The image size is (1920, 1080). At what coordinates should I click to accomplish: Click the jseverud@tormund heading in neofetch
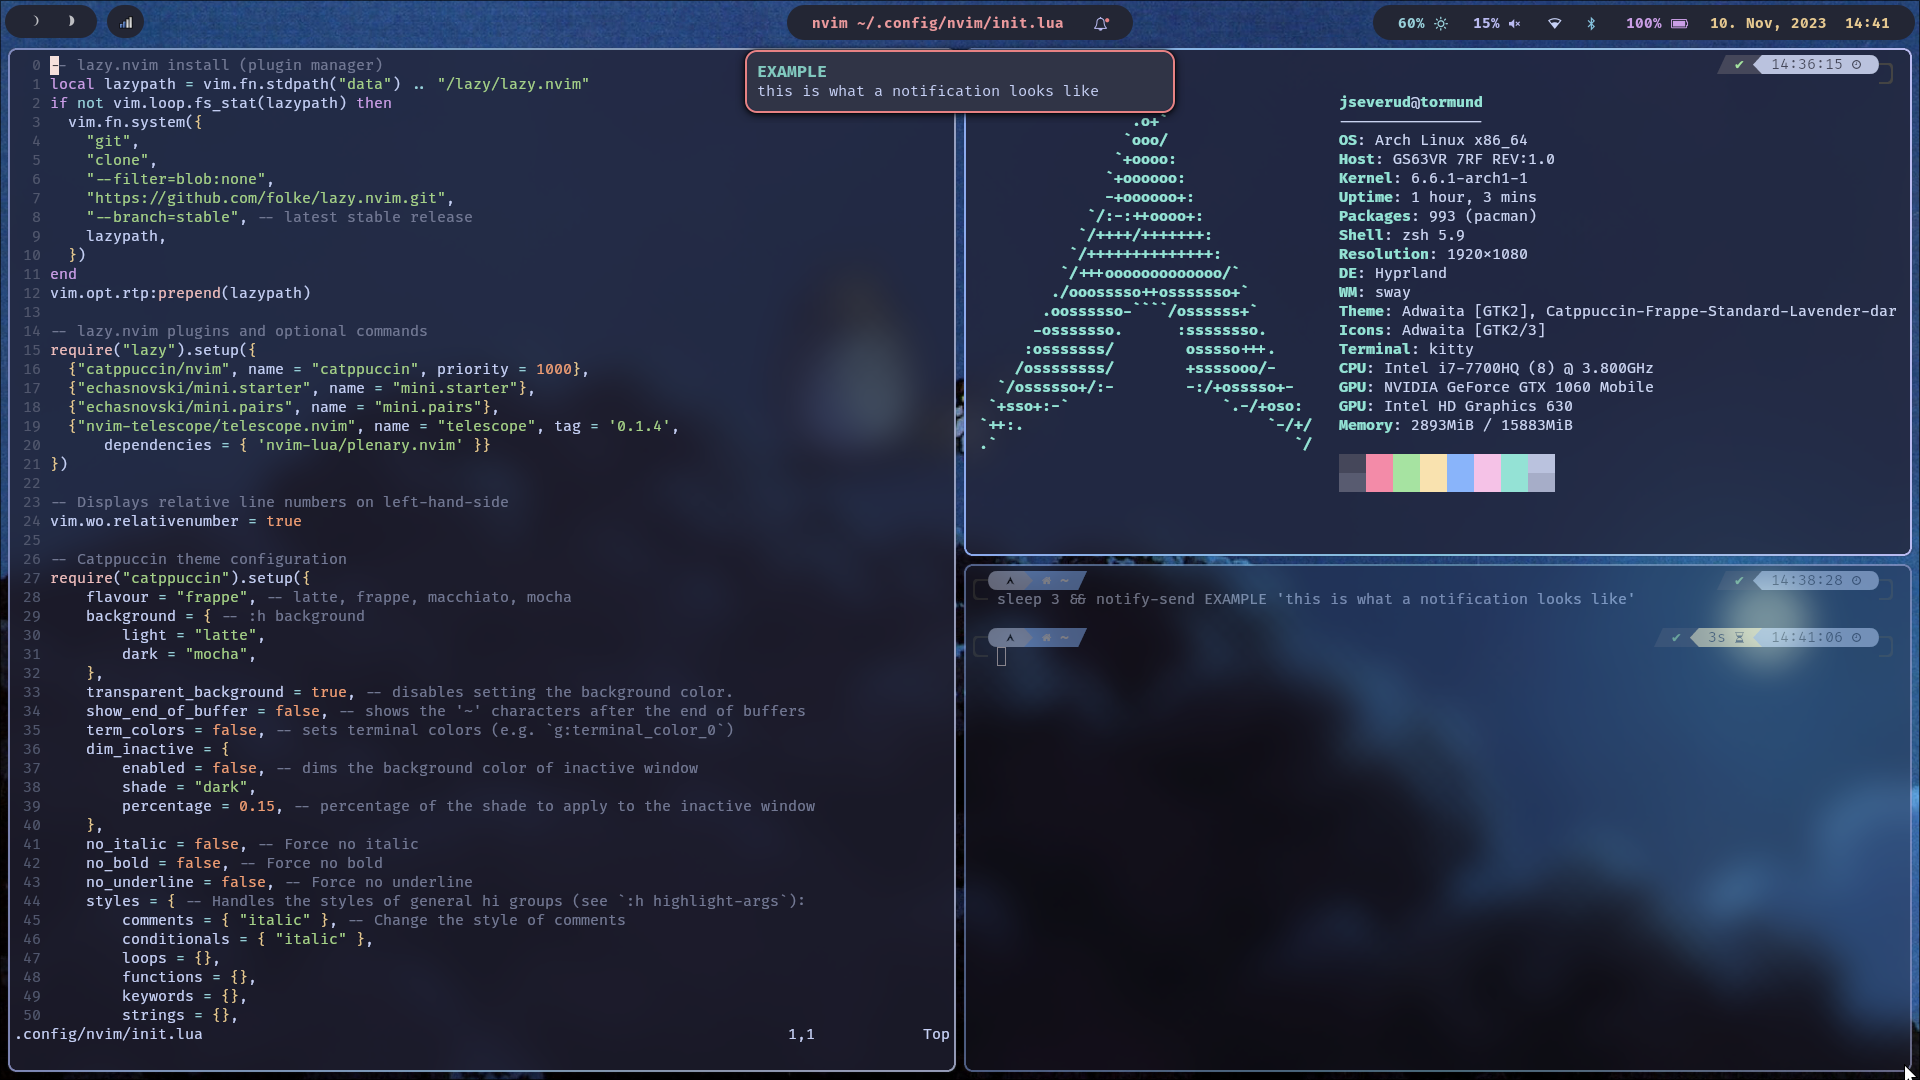tap(1410, 102)
